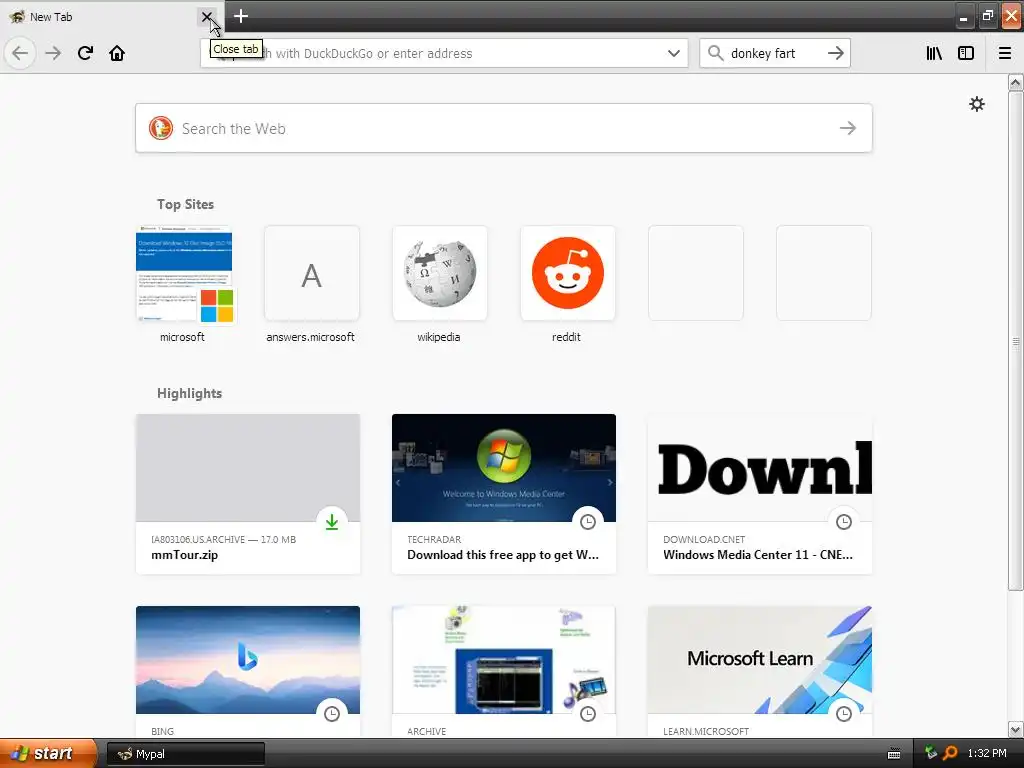Toggle the sidebar view icon
The width and height of the screenshot is (1024, 768).
[966, 53]
